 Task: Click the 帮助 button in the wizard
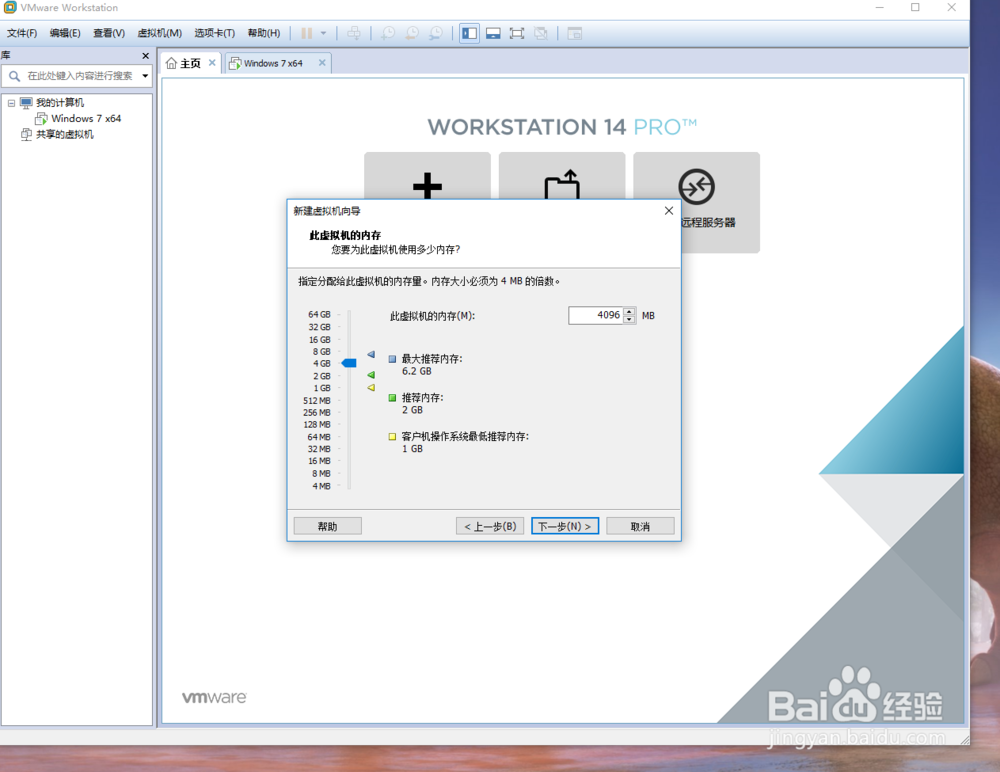pyautogui.click(x=327, y=526)
